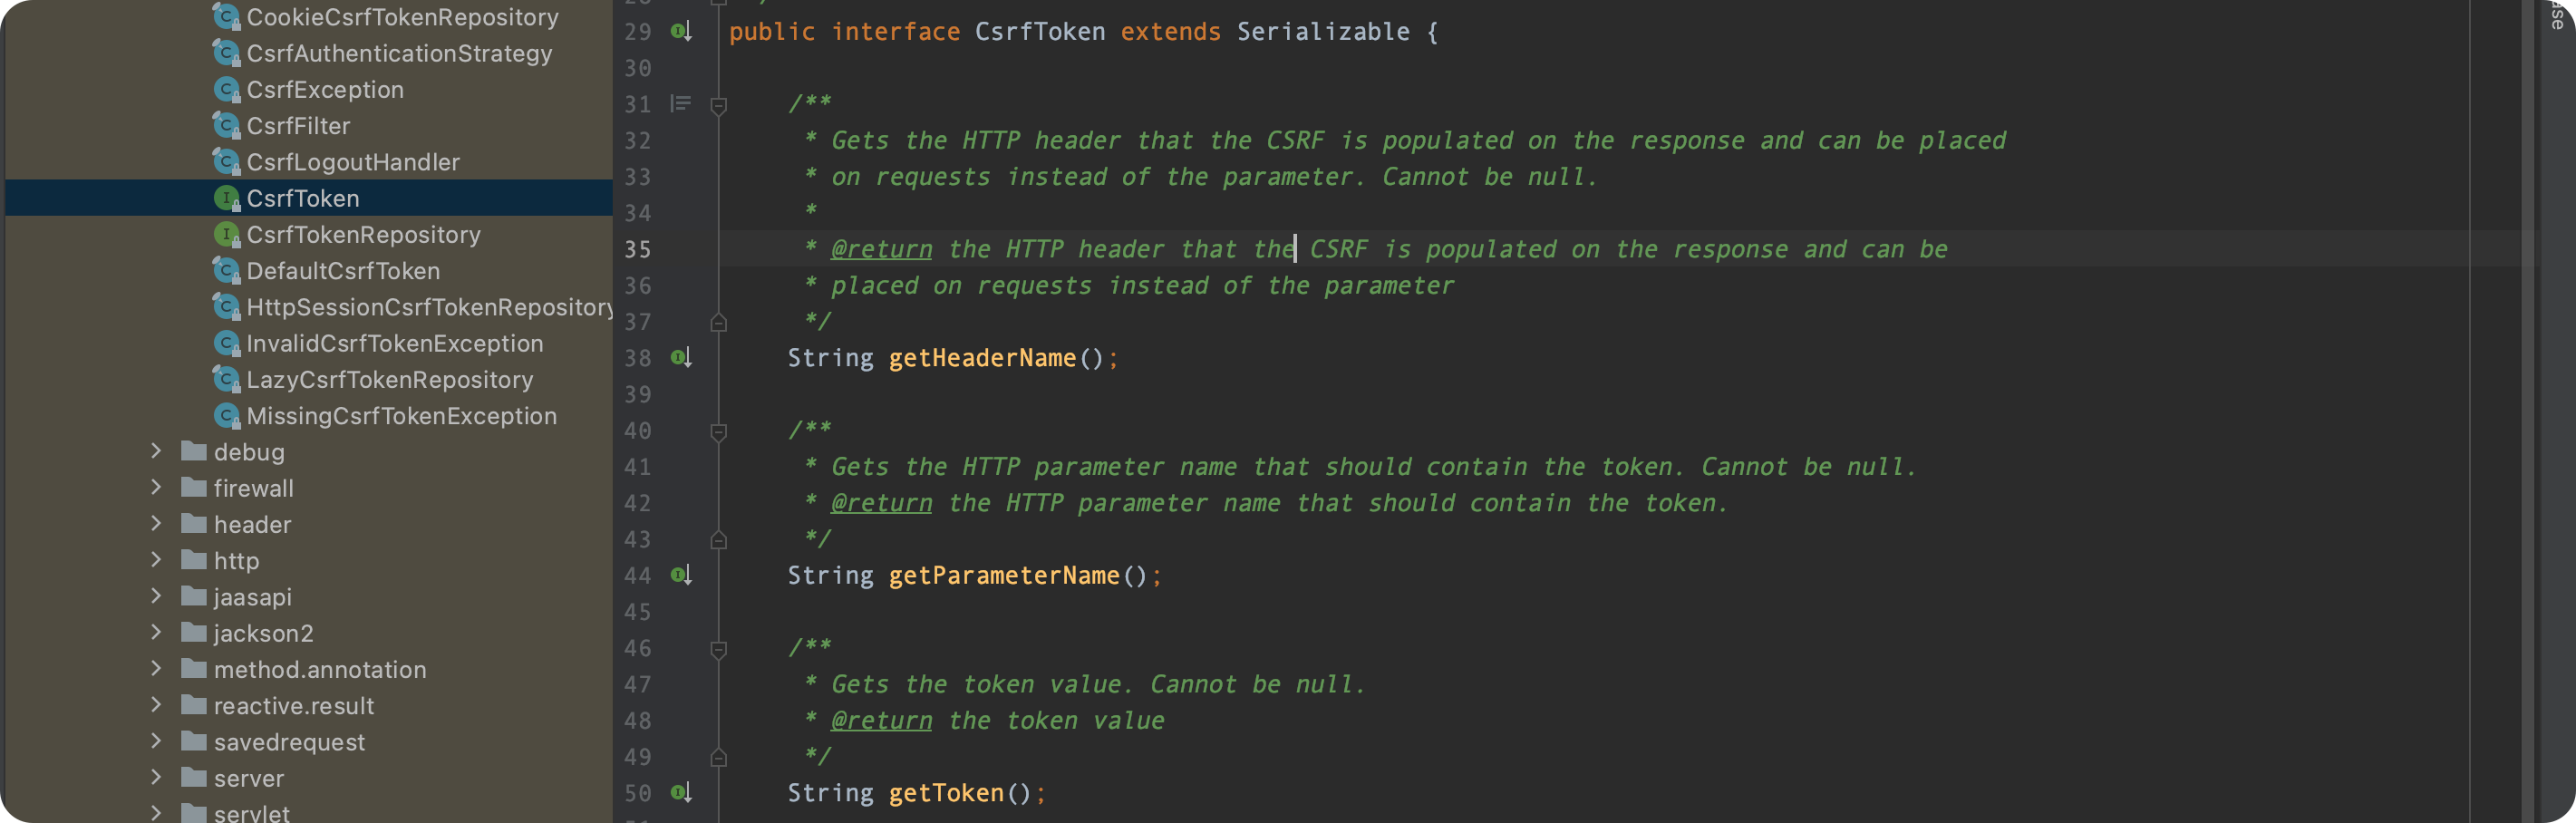Toggle the fold end marker at line 37
The image size is (2576, 823).
718,323
